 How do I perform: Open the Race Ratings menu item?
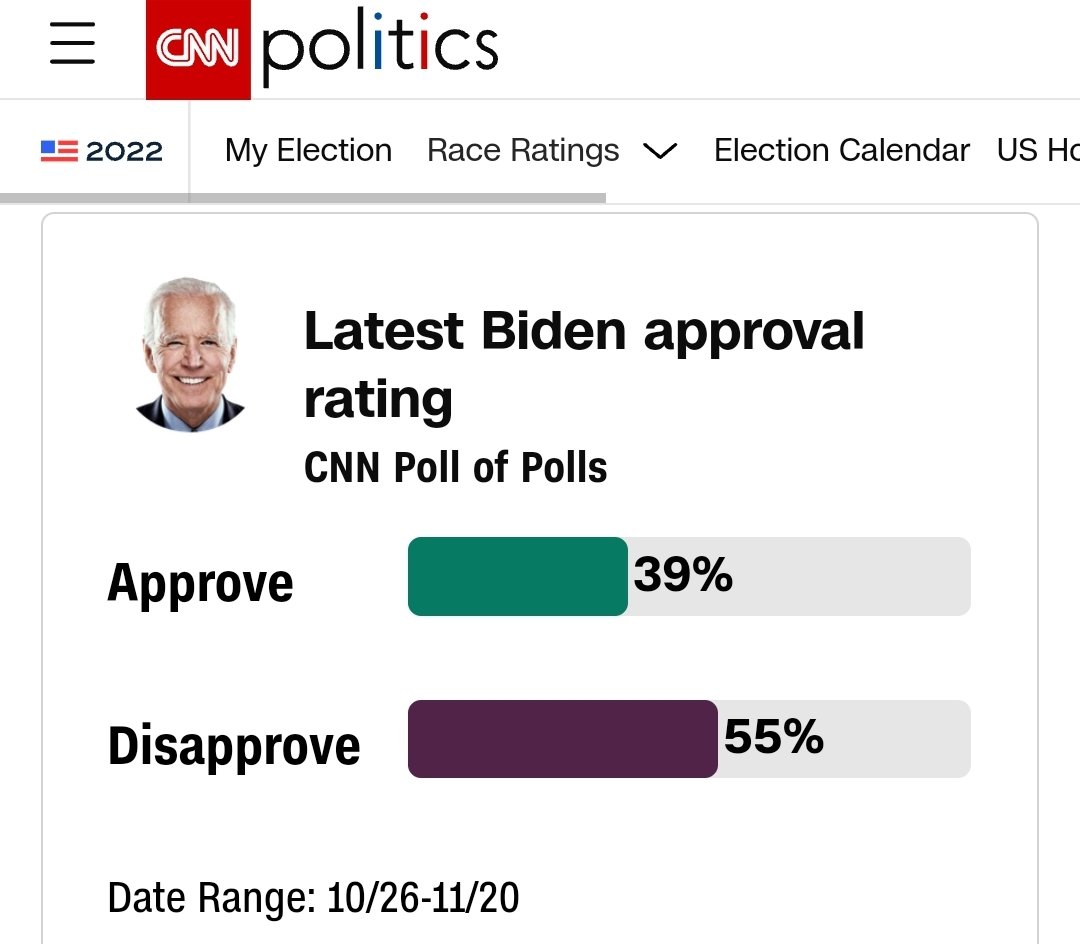pos(523,151)
